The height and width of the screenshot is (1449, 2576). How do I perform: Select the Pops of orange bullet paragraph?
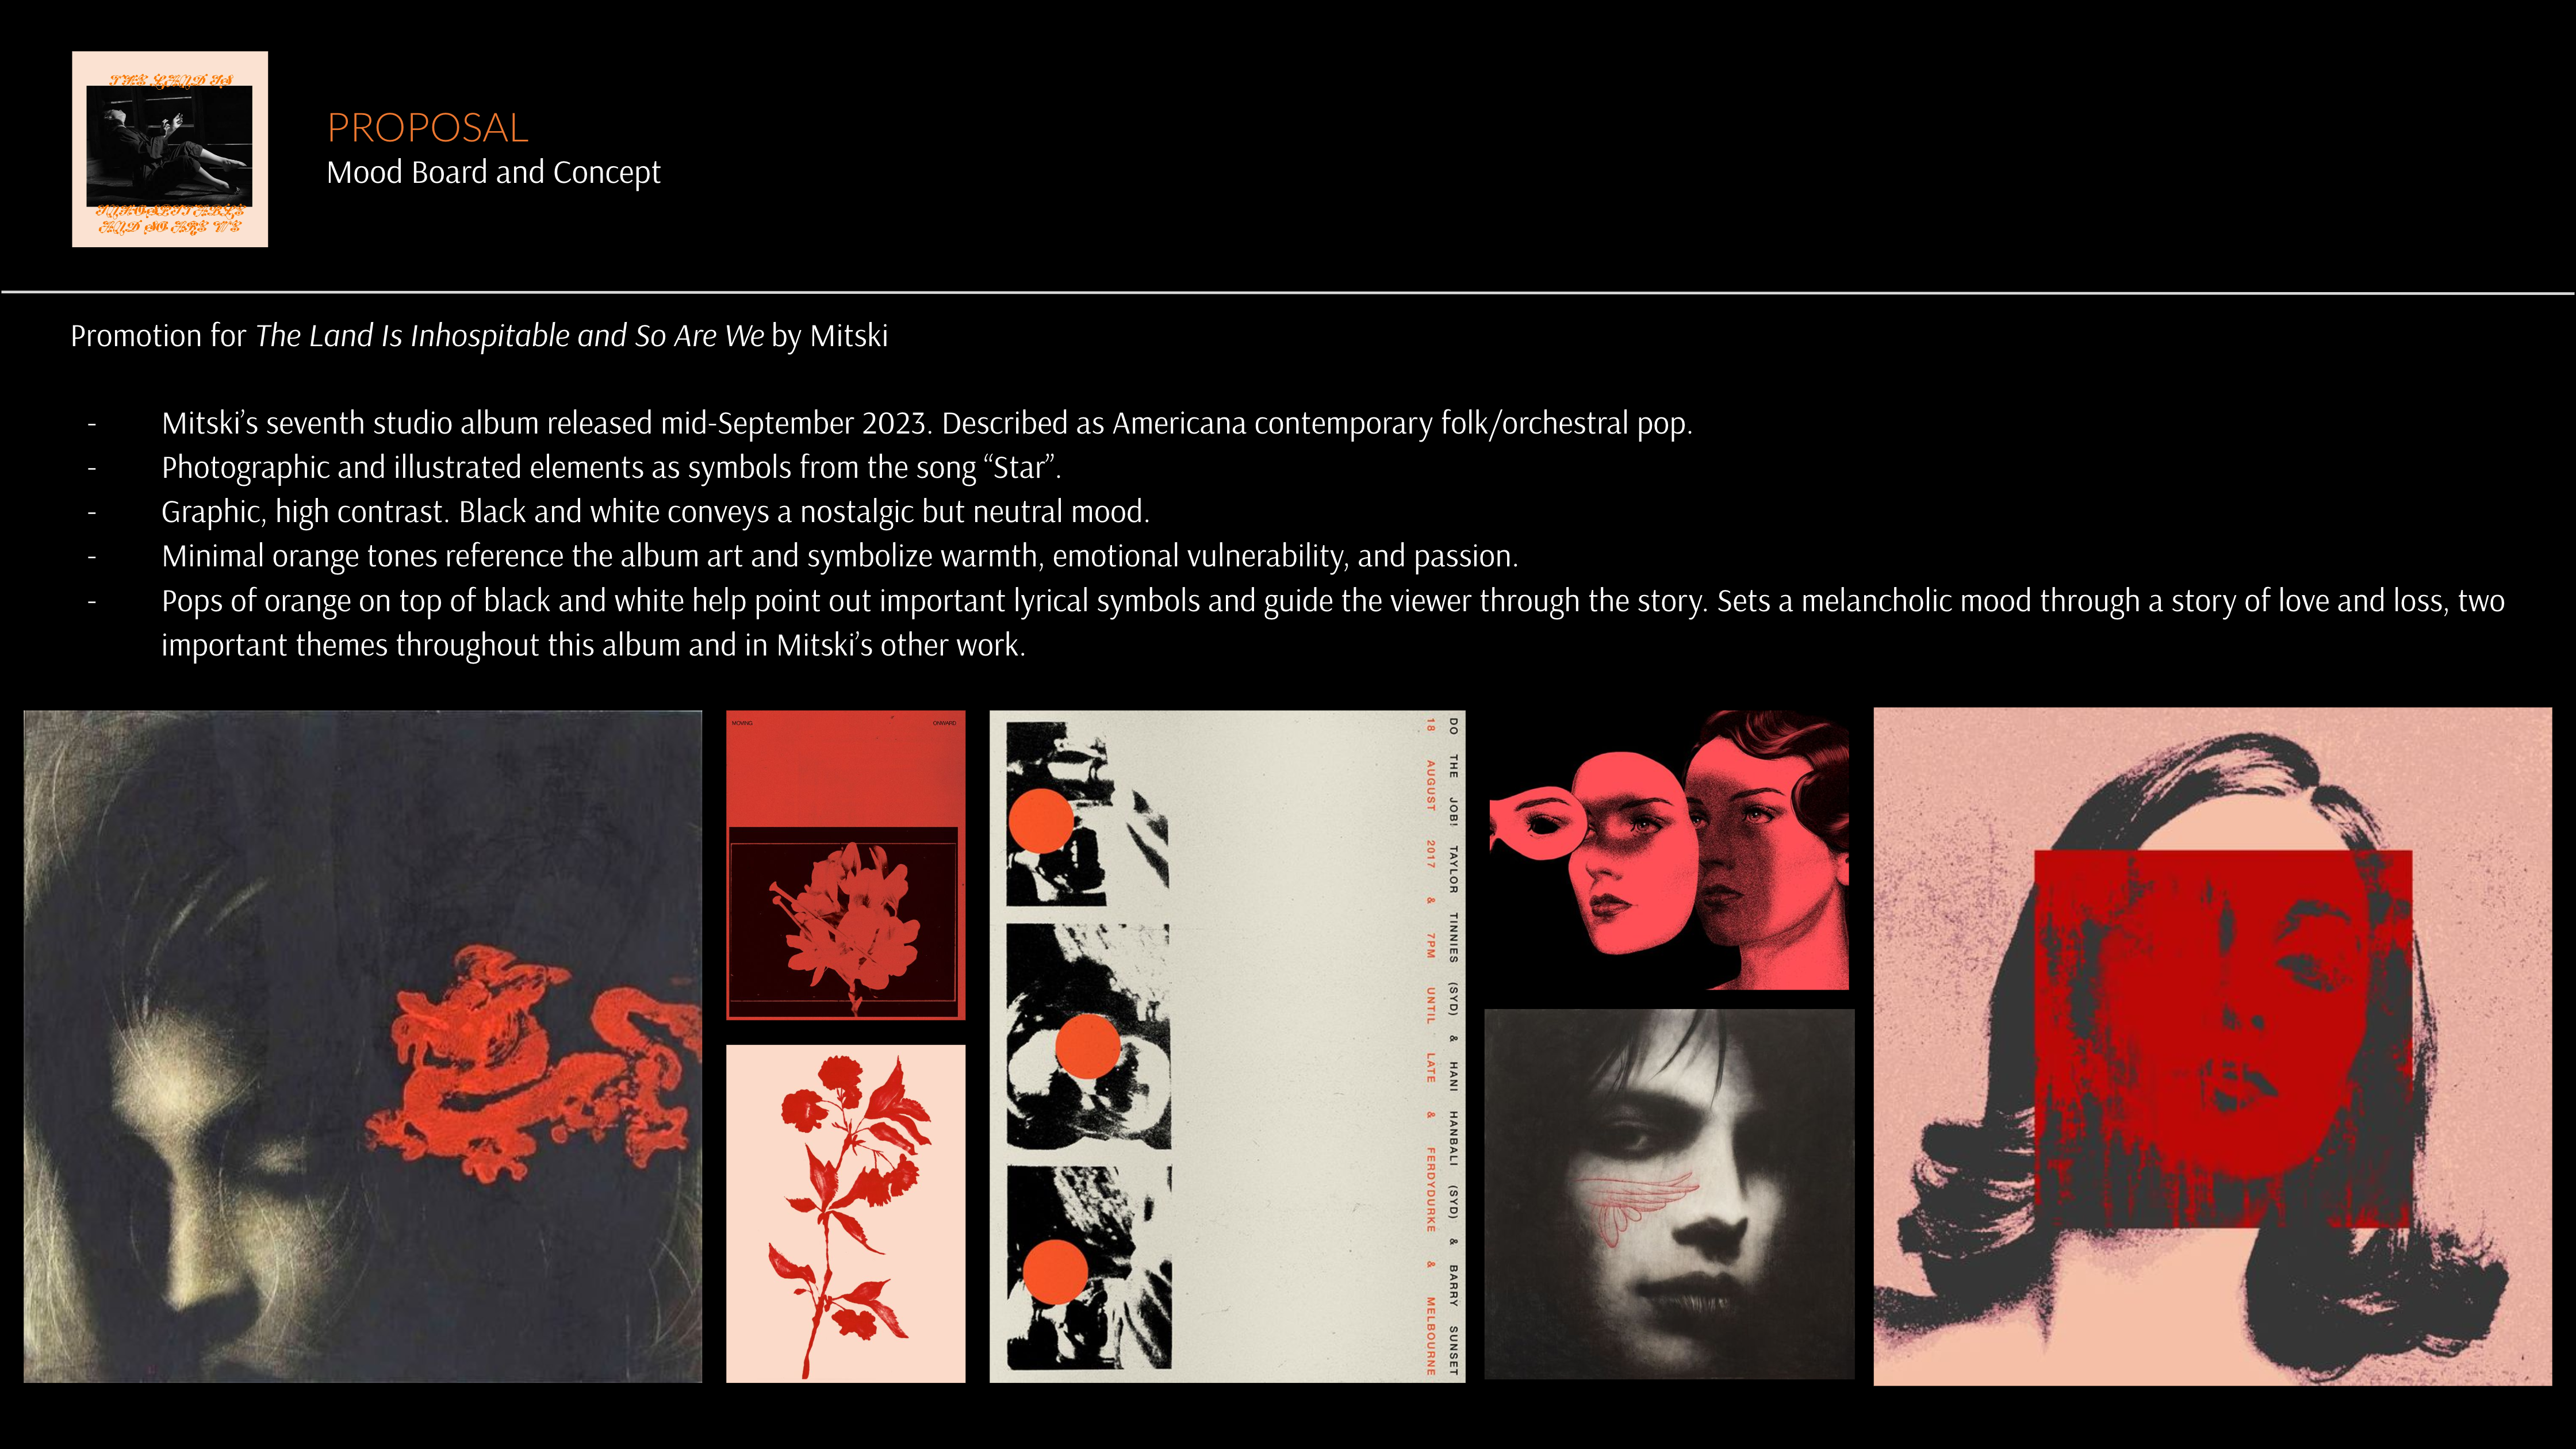pos(1333,623)
